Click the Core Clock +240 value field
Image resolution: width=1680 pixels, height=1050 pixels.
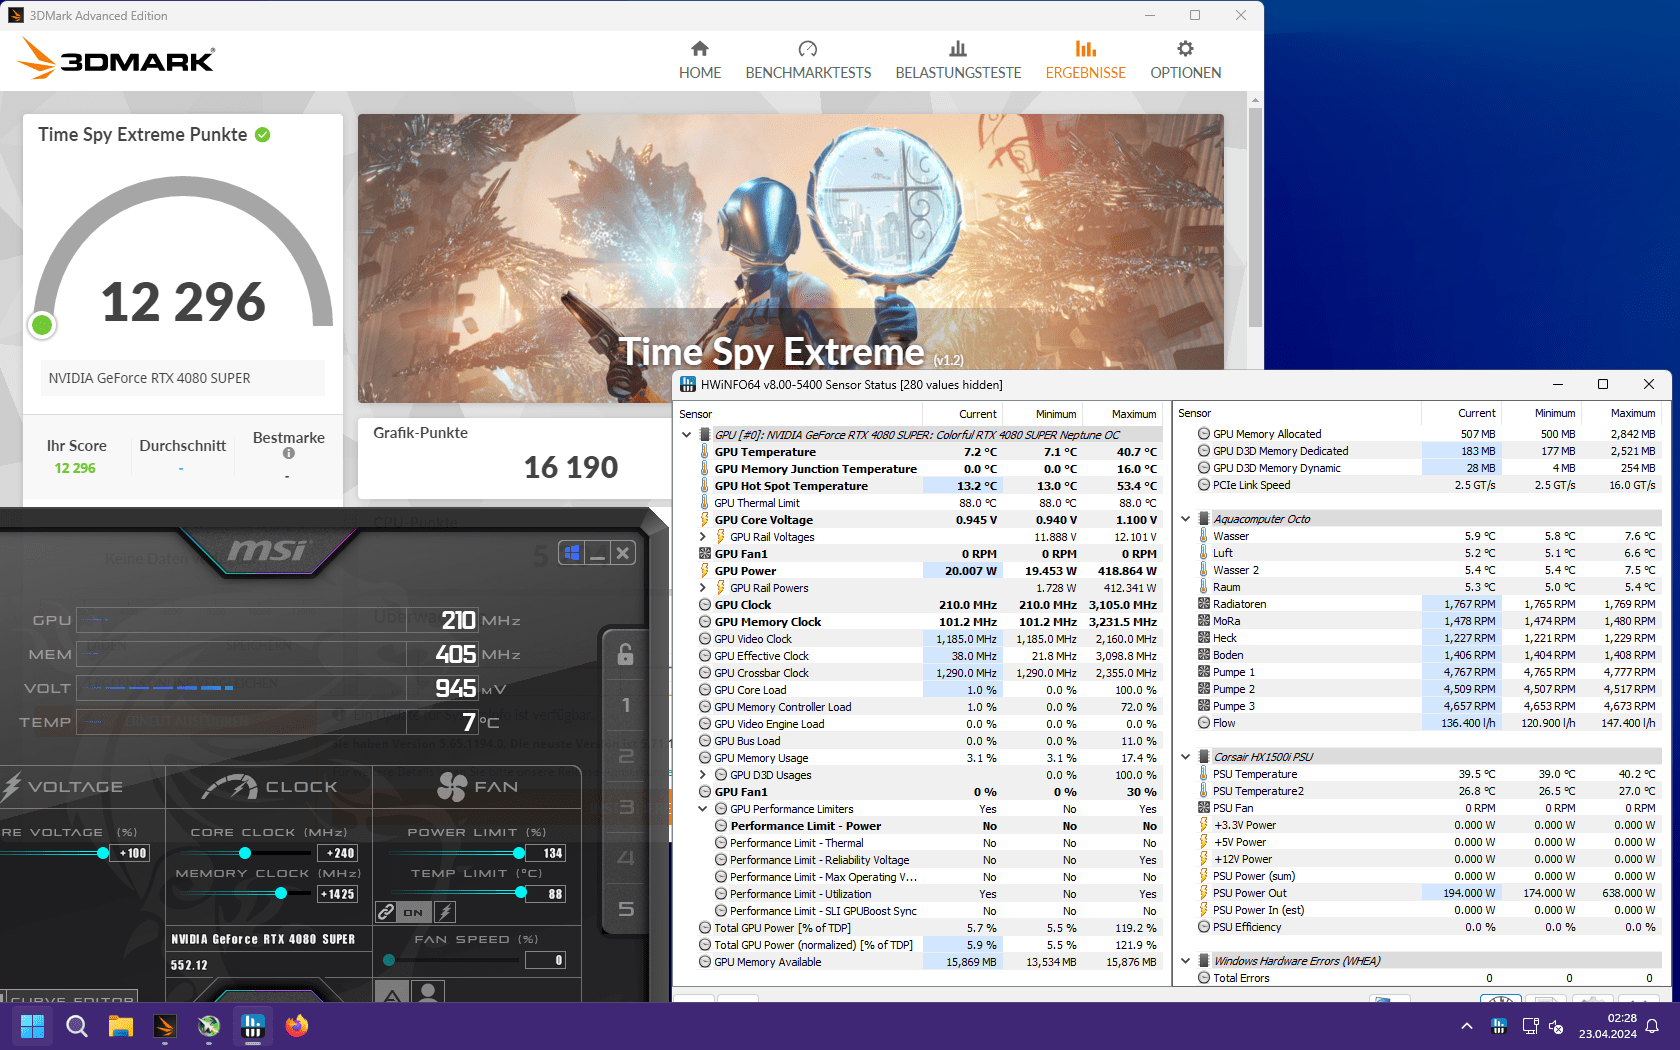point(338,853)
